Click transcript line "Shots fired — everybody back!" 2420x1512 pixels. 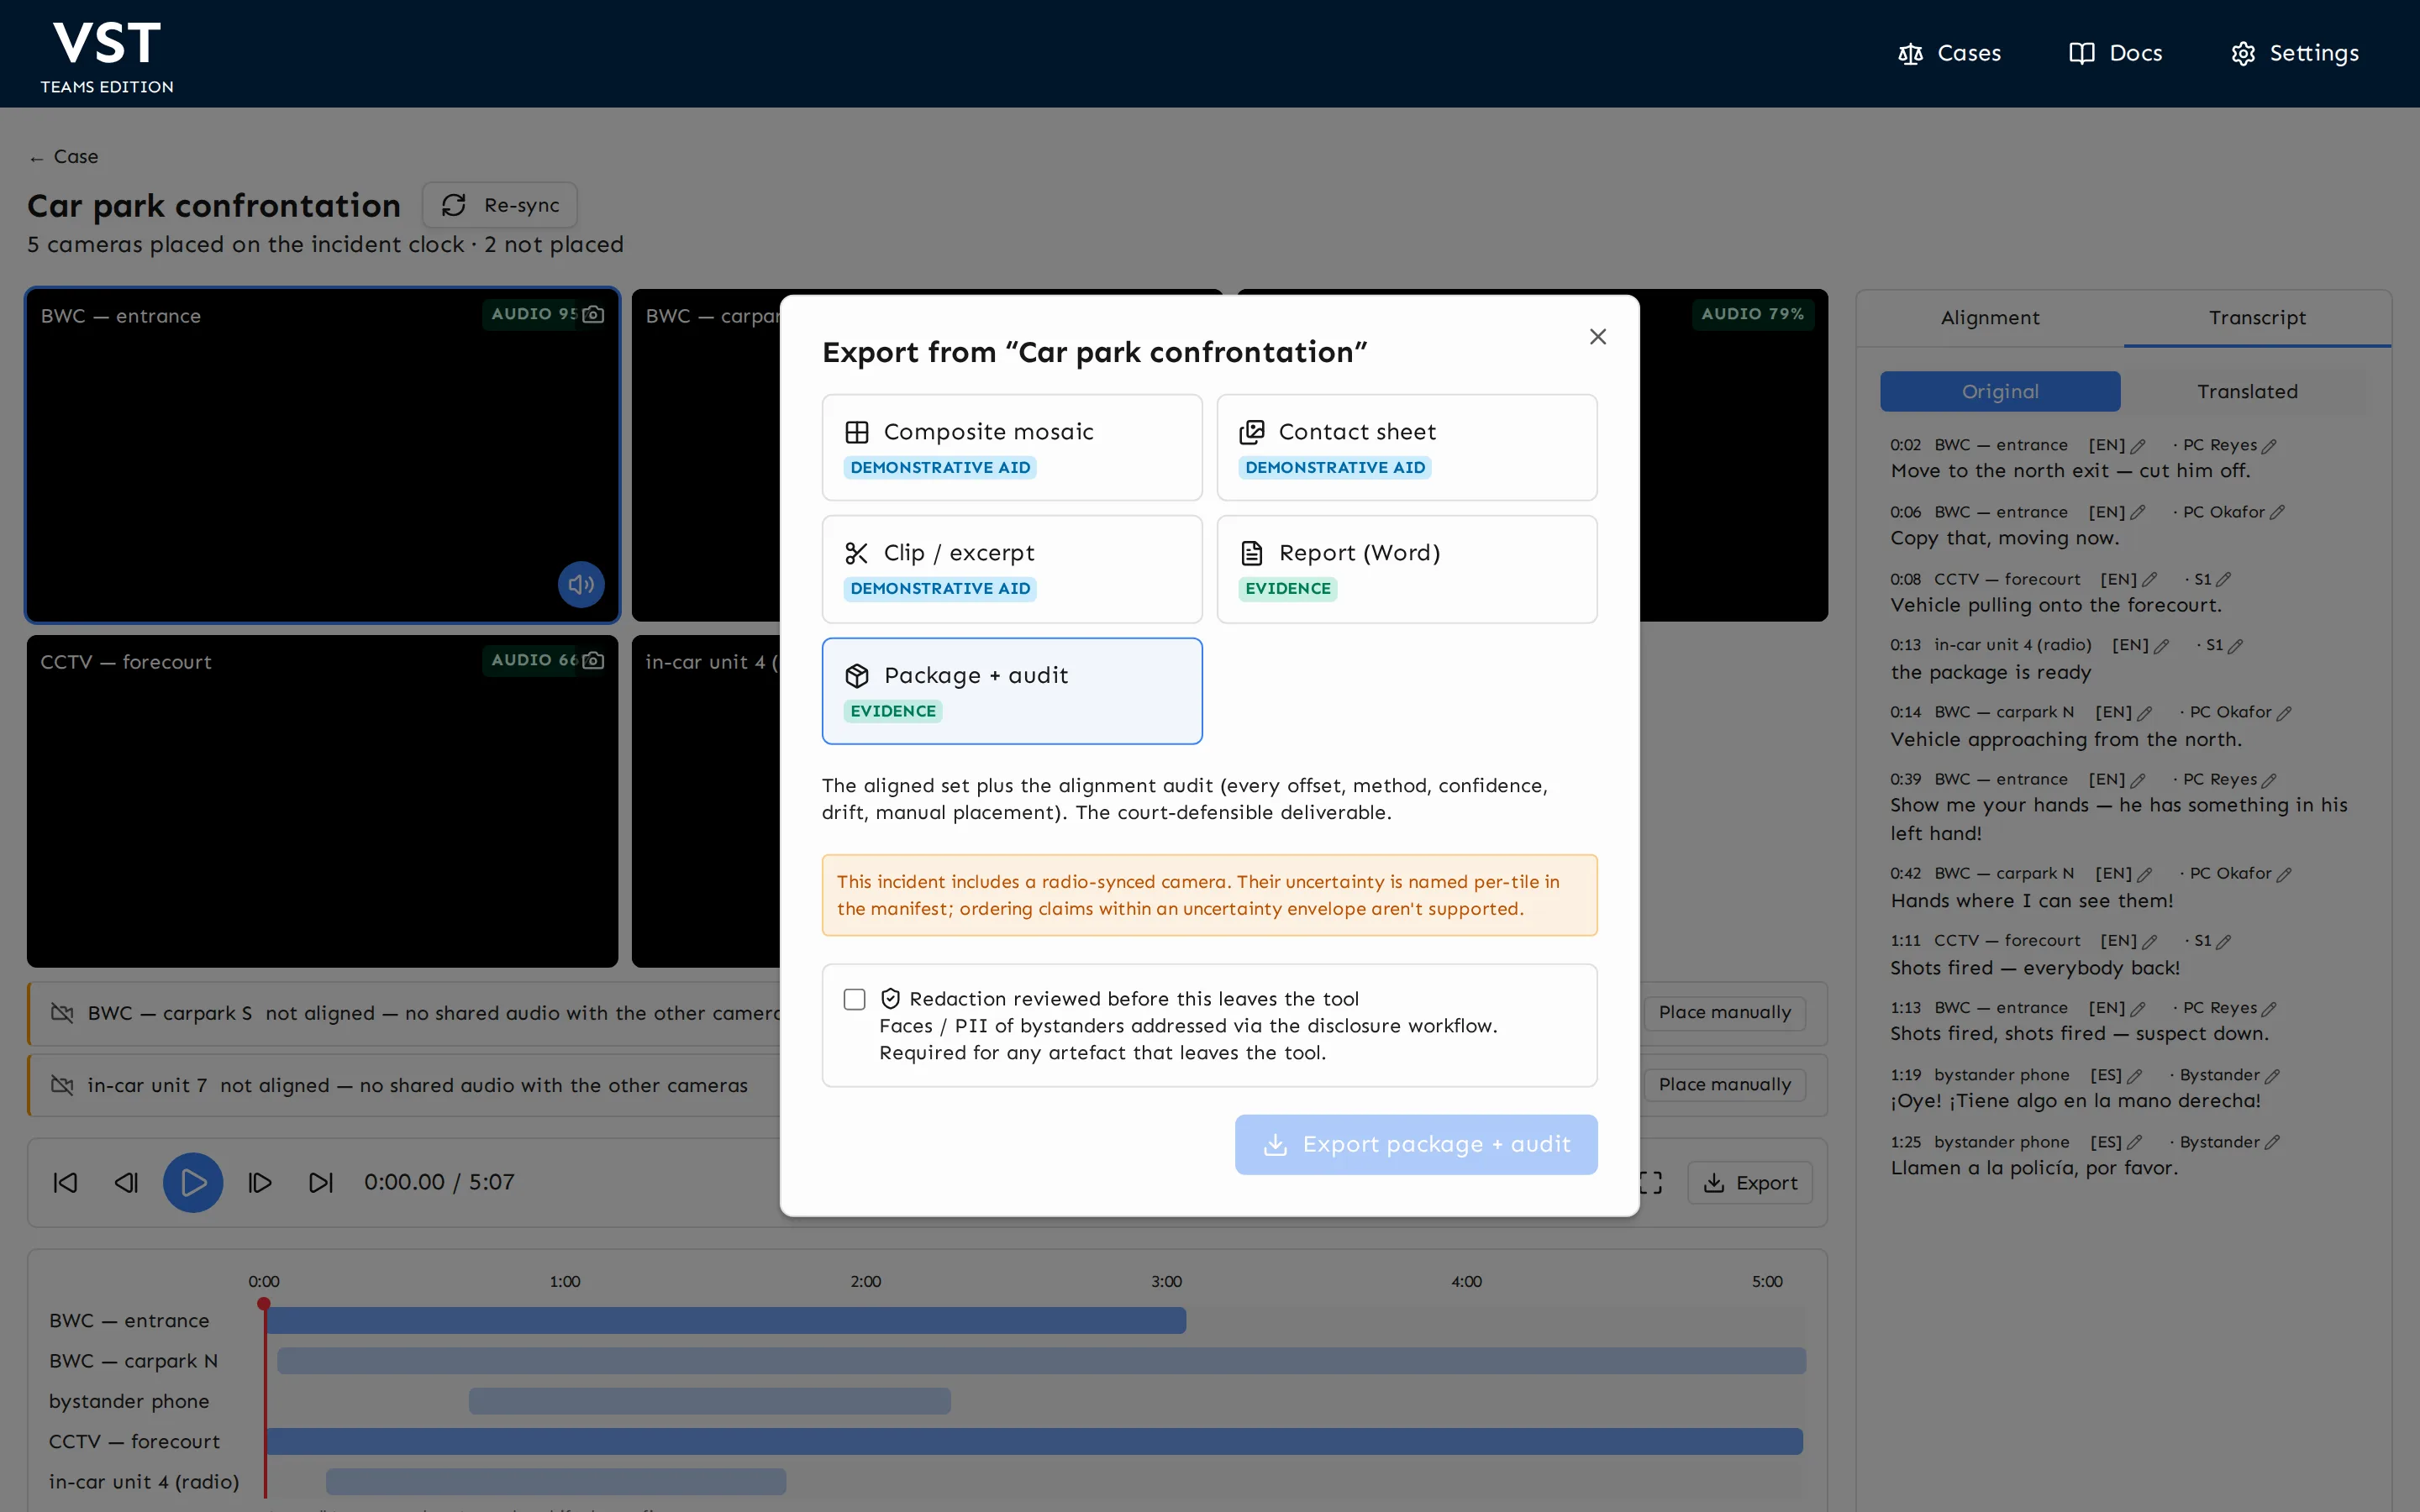(x=2034, y=968)
